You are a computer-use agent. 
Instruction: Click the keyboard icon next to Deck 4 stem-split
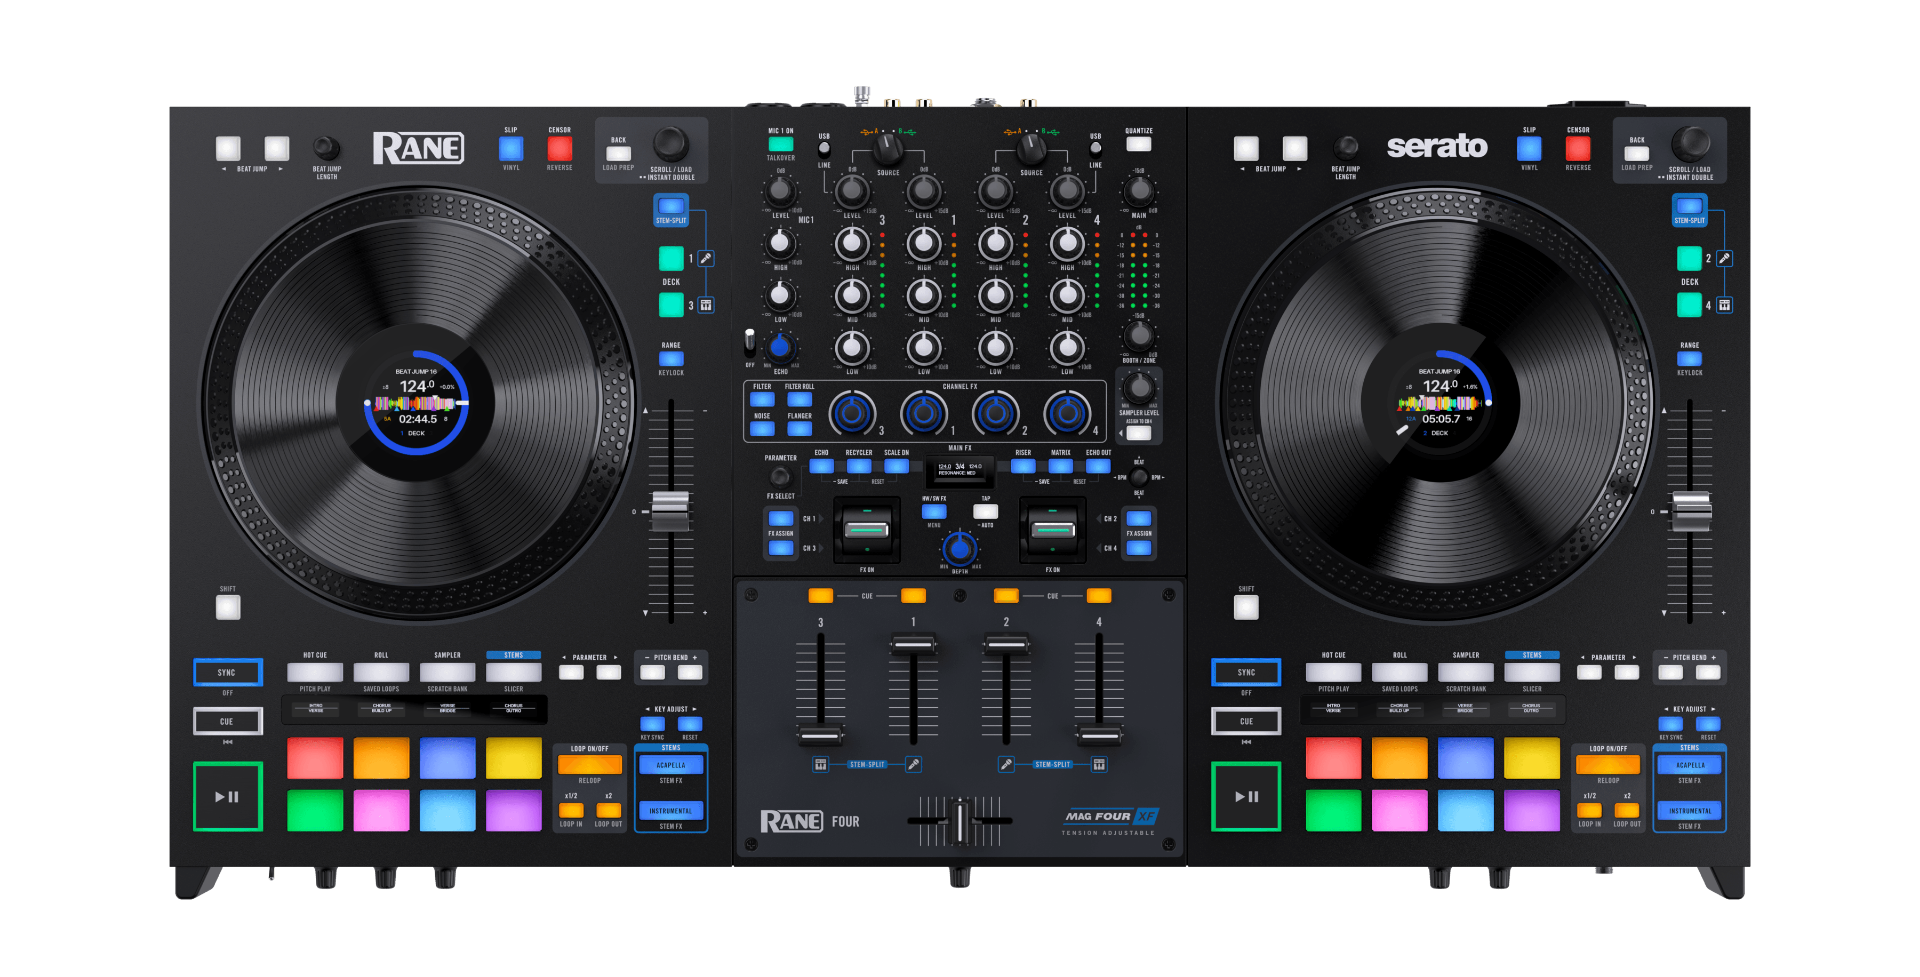tap(1726, 304)
